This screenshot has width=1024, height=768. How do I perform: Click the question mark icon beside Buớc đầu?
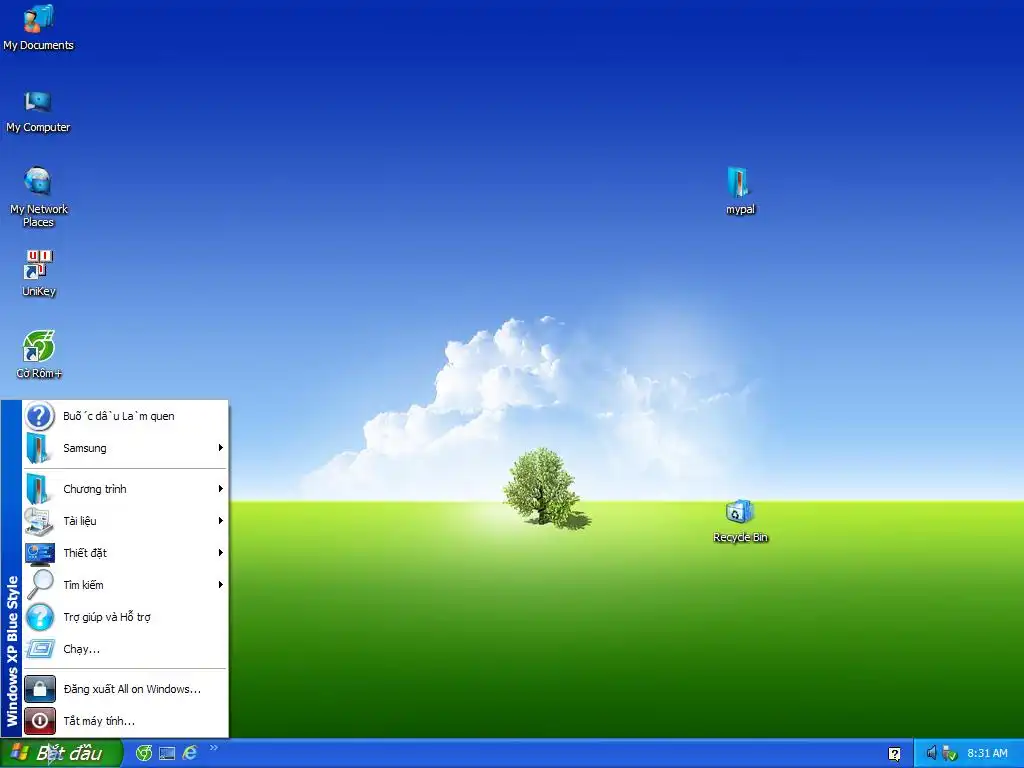[x=39, y=416]
